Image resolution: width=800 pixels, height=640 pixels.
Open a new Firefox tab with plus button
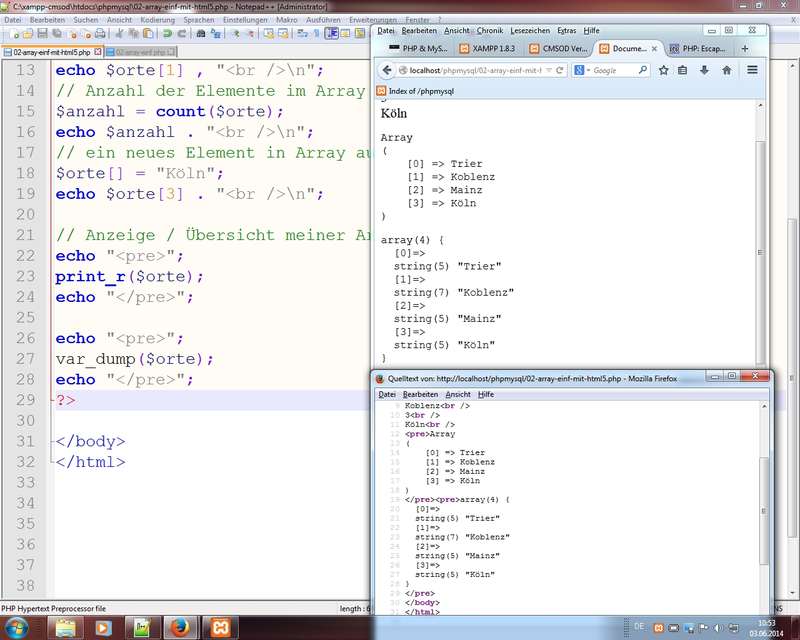(x=745, y=48)
